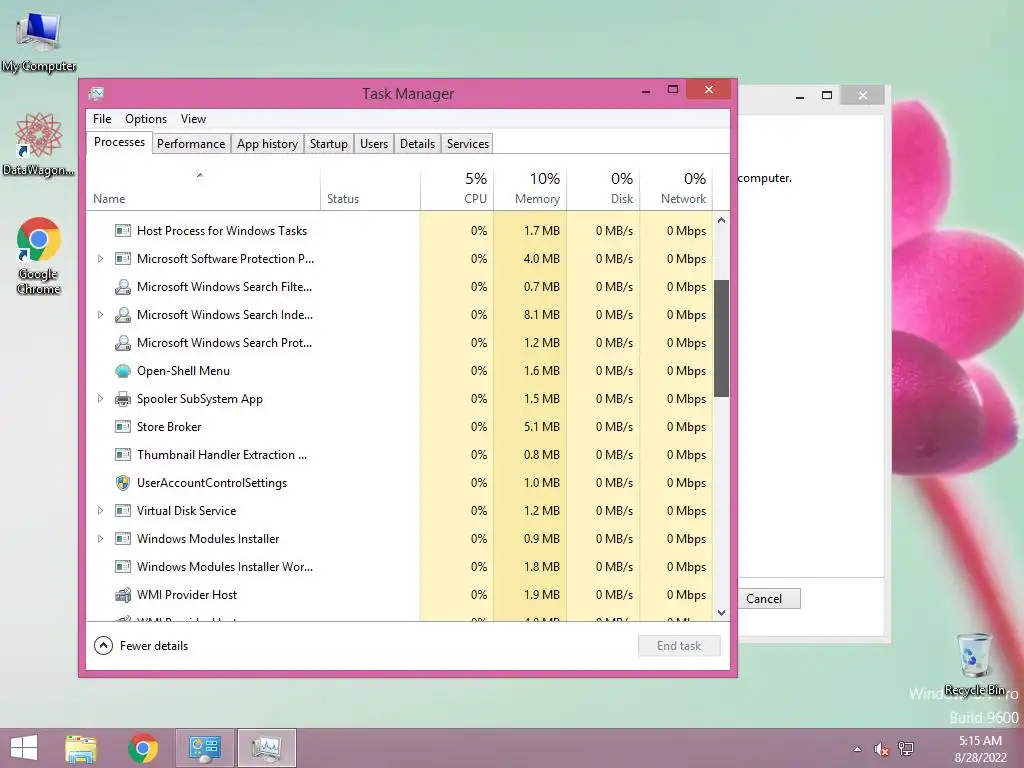Switch to the Performance tab
Viewport: 1024px width, 768px height.
click(x=191, y=144)
